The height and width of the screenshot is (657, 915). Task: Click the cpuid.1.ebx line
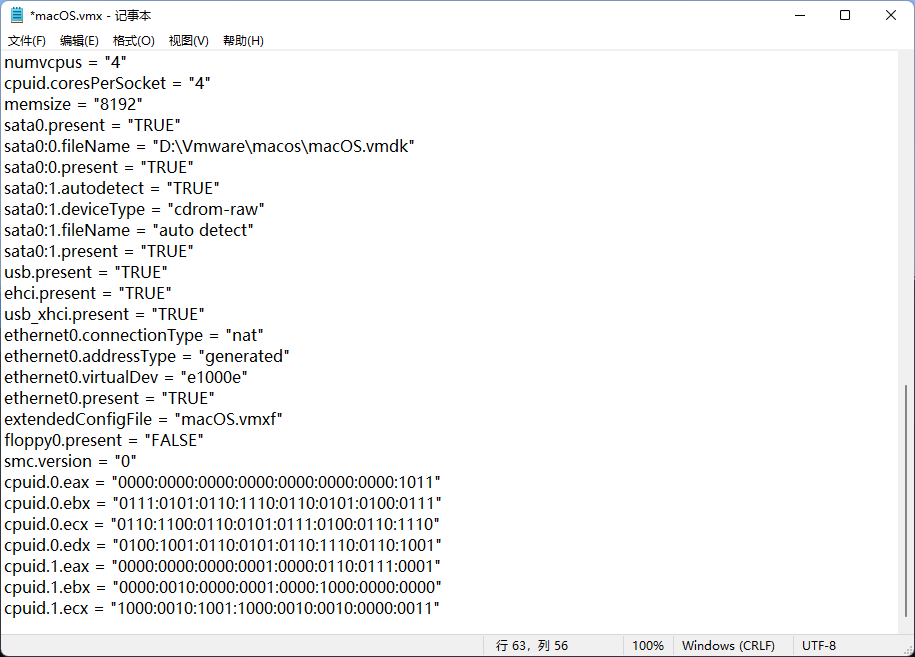pos(223,588)
